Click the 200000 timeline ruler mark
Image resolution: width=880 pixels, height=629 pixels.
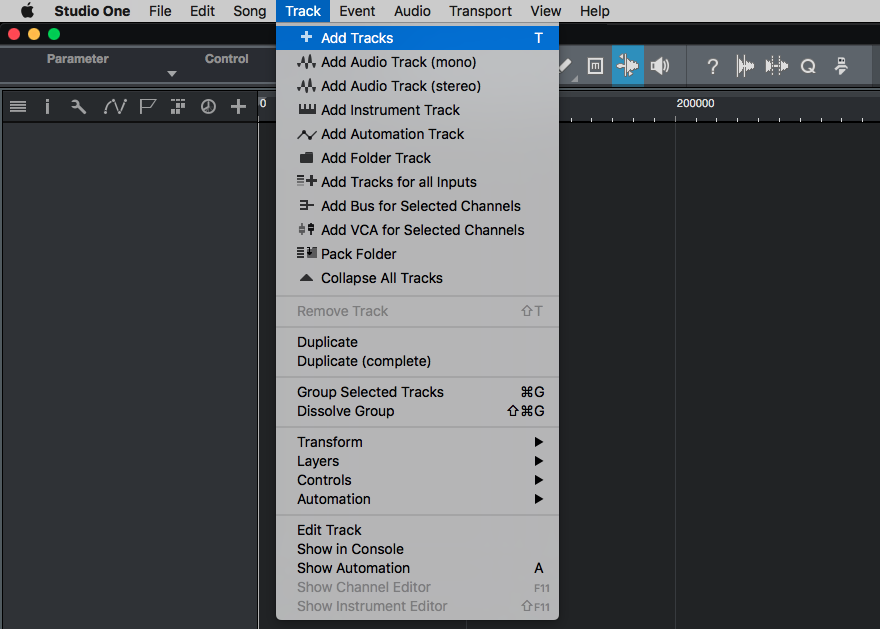click(695, 103)
